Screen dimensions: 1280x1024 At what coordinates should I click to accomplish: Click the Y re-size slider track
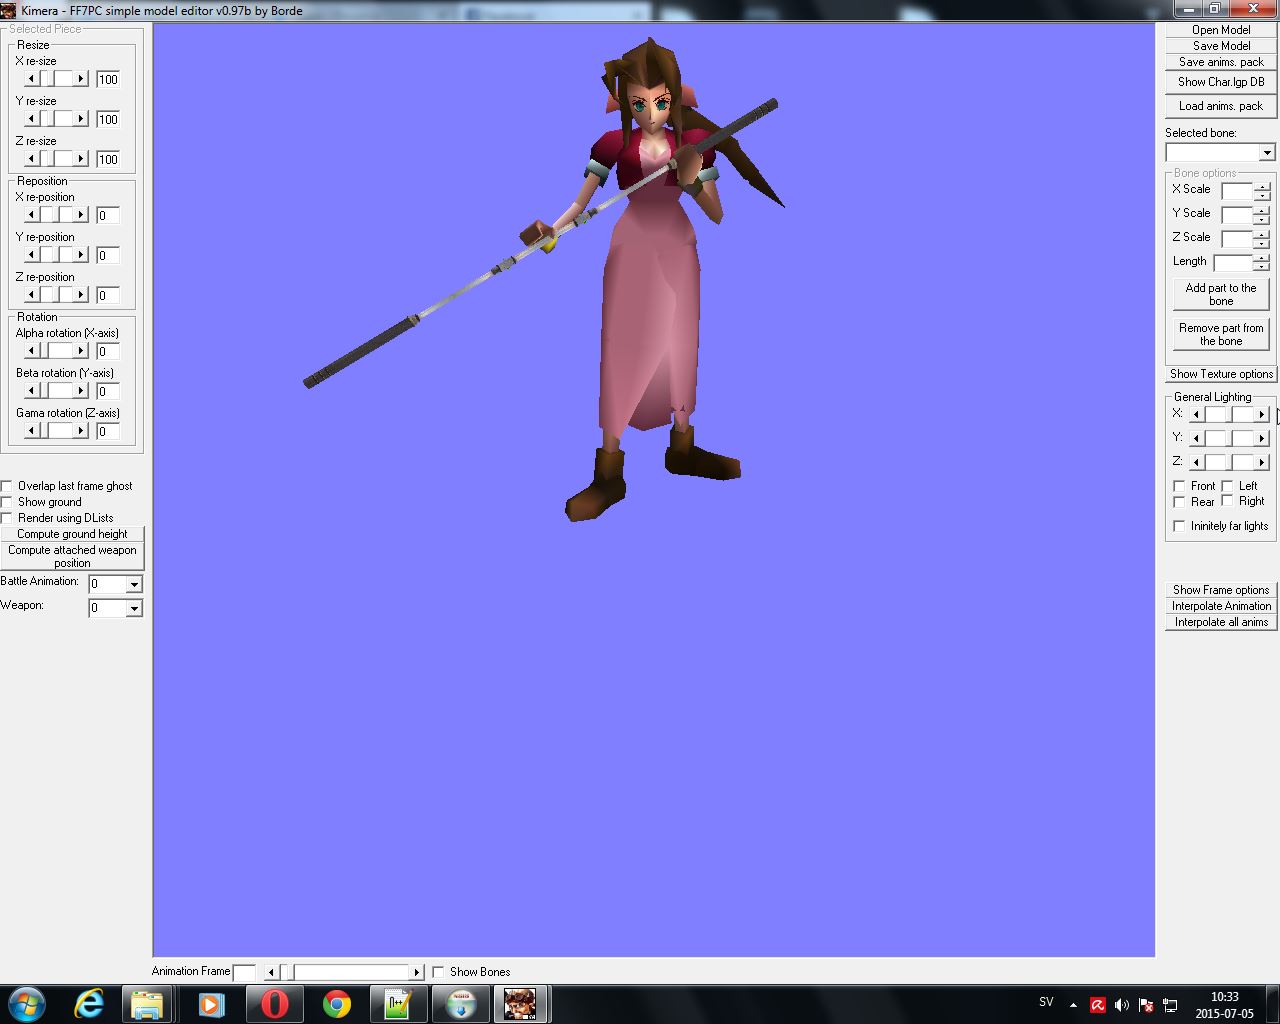[56, 119]
